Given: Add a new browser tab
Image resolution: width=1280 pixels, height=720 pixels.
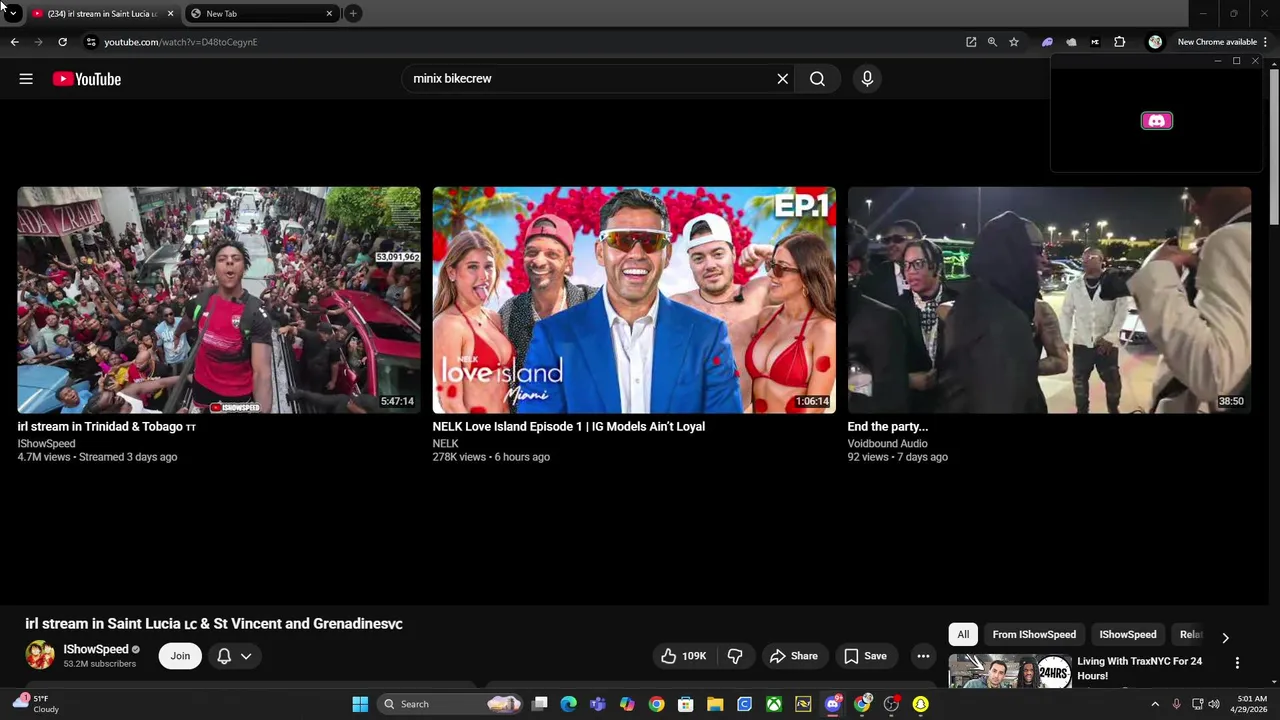Looking at the screenshot, I should click(x=353, y=14).
